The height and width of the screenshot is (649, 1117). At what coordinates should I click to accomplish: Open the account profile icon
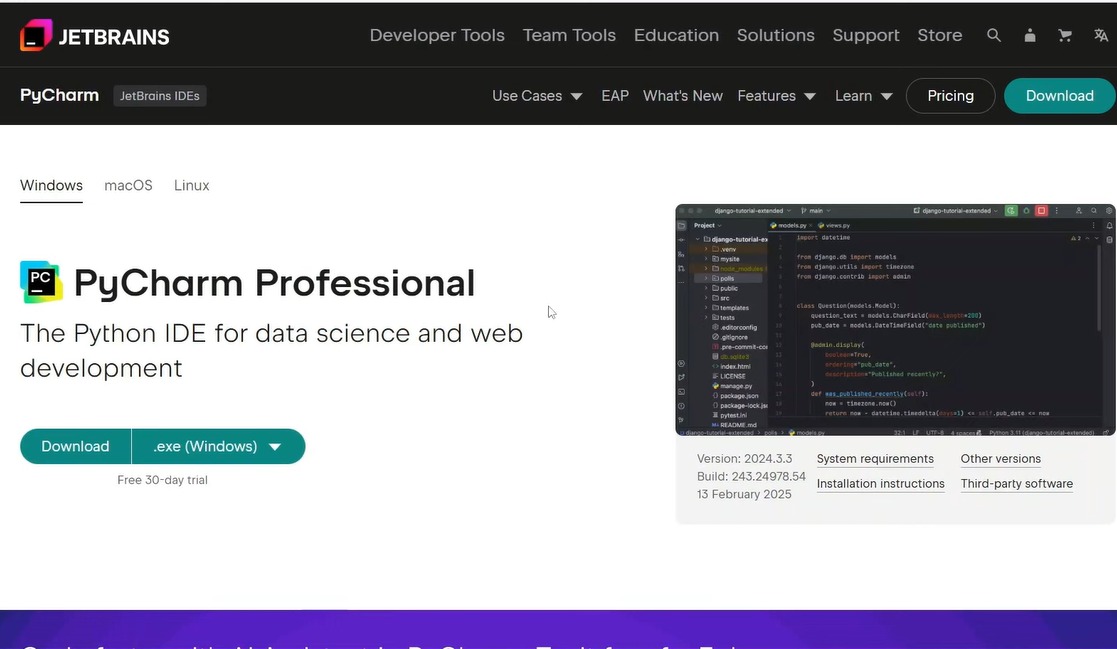pyautogui.click(x=1029, y=36)
